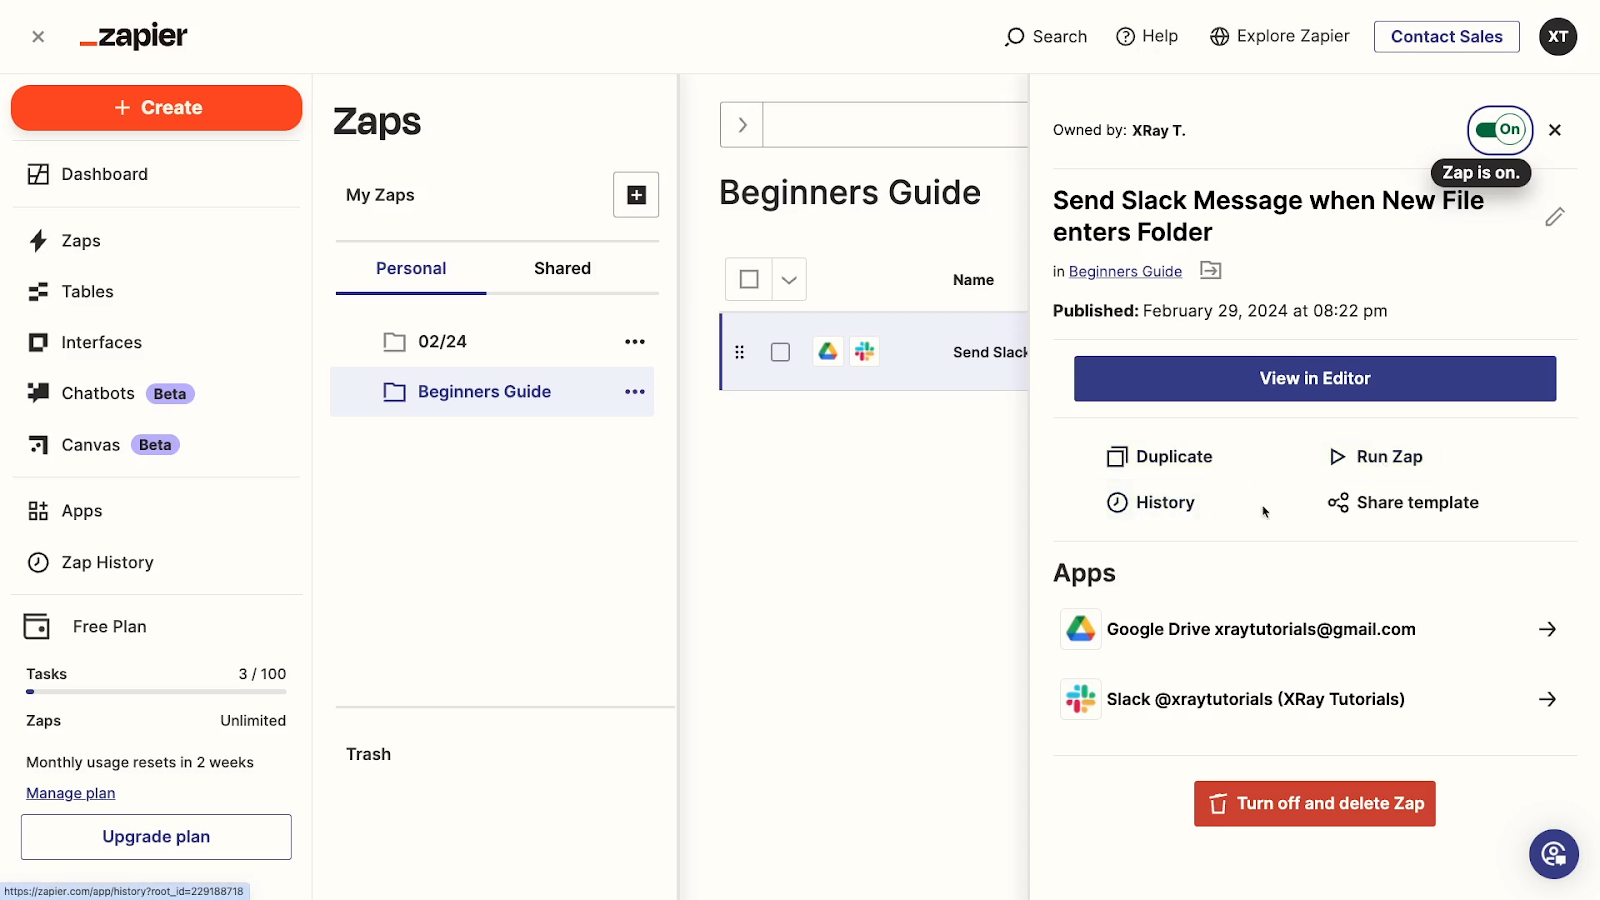The height and width of the screenshot is (900, 1600).
Task: Click the arrow on the Slack app row
Action: click(x=1547, y=700)
